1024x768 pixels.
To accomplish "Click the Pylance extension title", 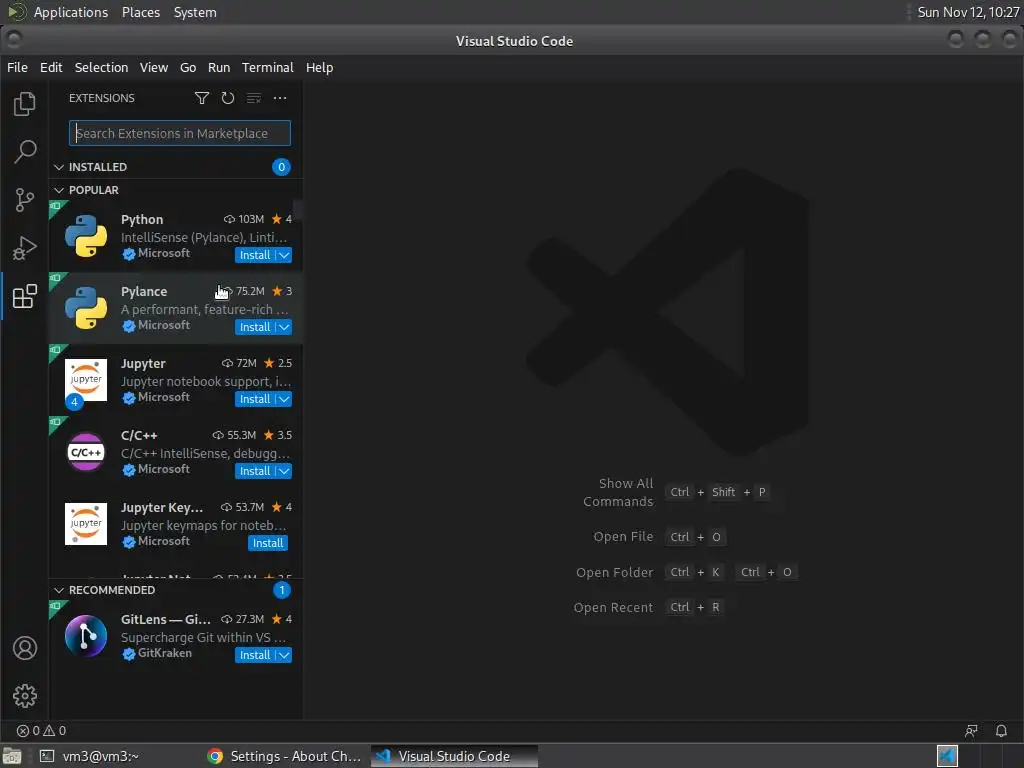I will click(144, 291).
